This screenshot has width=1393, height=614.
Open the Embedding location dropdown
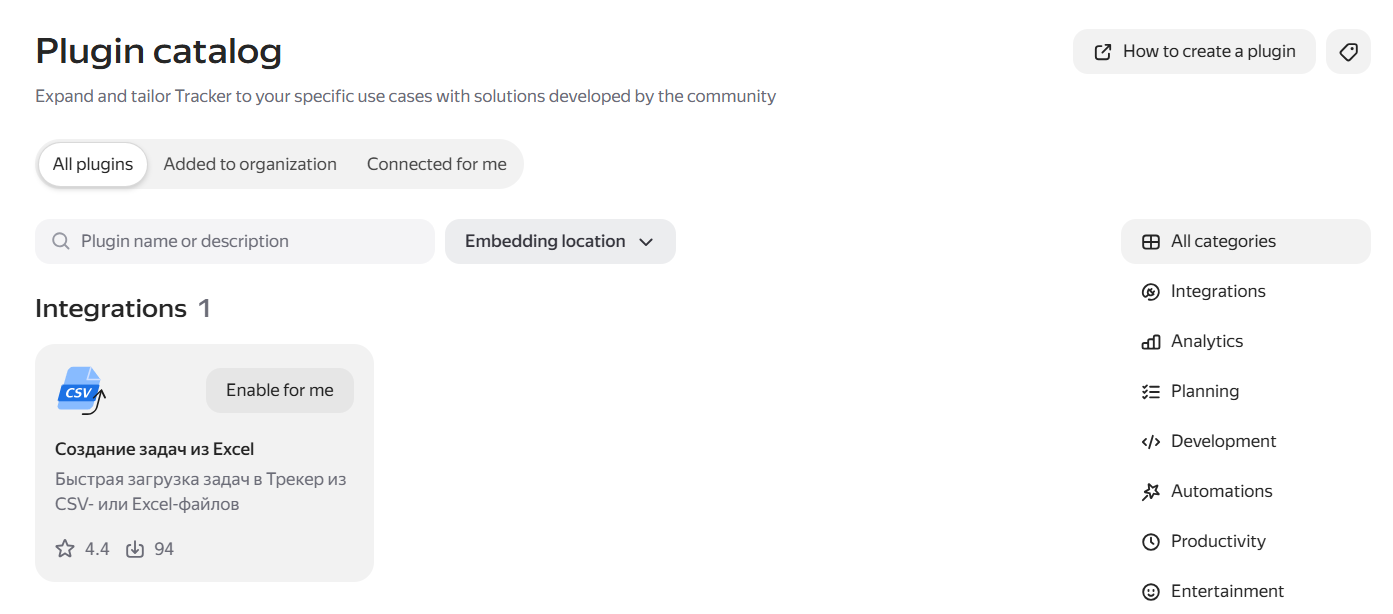click(560, 242)
